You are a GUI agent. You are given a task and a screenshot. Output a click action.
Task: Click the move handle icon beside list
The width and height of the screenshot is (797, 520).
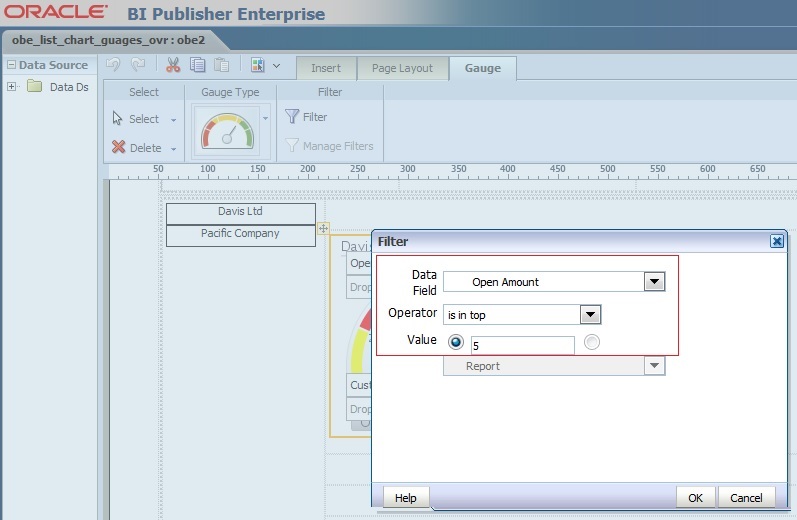323,228
